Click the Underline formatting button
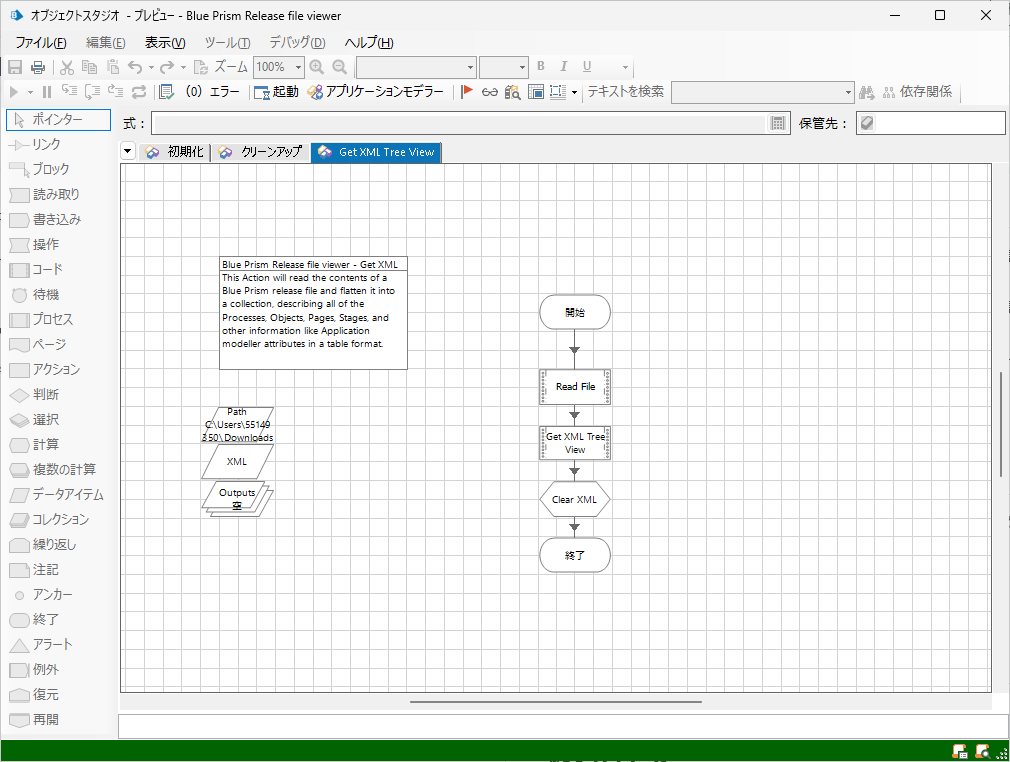The image size is (1010, 762). coord(587,66)
